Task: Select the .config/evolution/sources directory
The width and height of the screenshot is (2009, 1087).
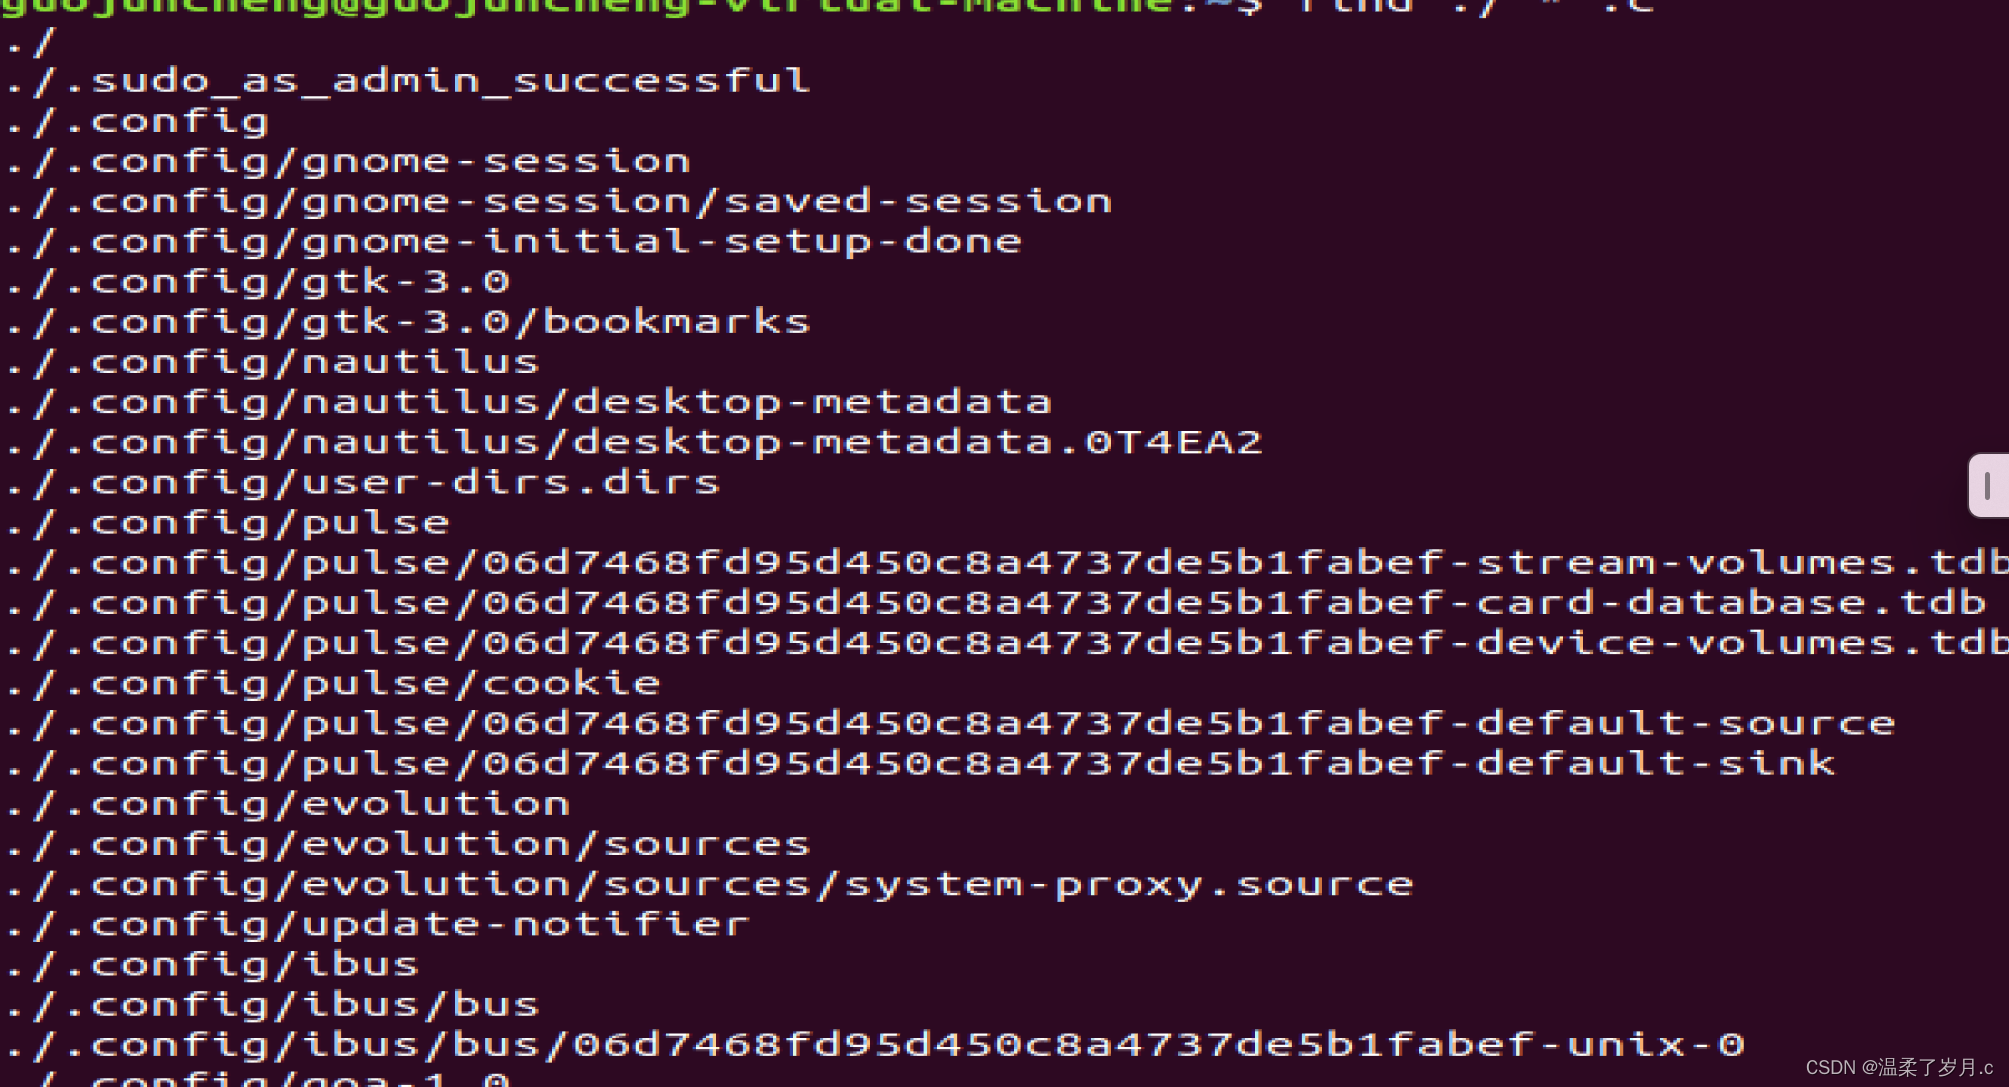Action: click(x=408, y=842)
